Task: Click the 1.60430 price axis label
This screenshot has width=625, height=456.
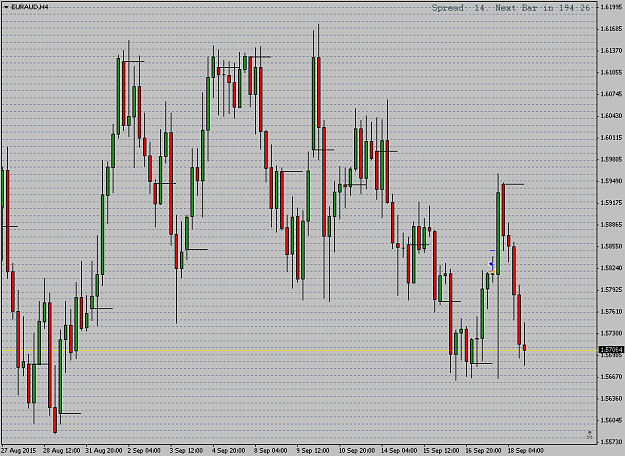Action: click(611, 116)
